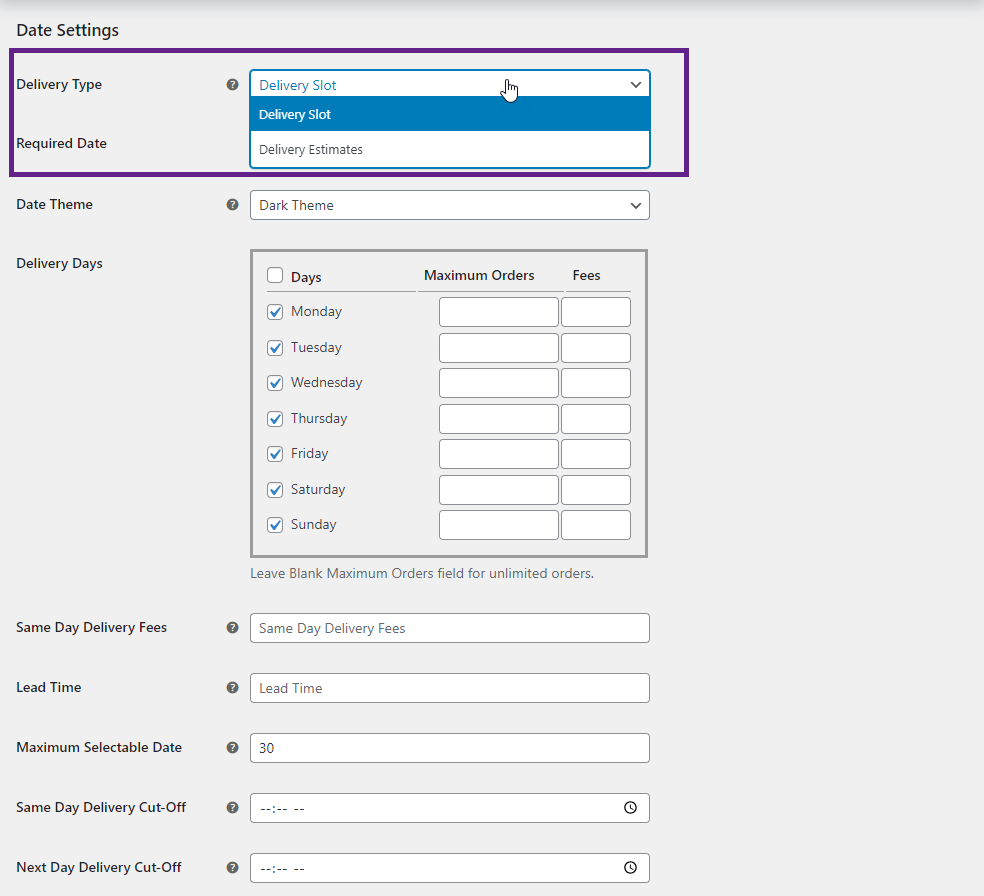Click Wednesday Maximum Orders field
Image resolution: width=984 pixels, height=896 pixels.
(499, 383)
